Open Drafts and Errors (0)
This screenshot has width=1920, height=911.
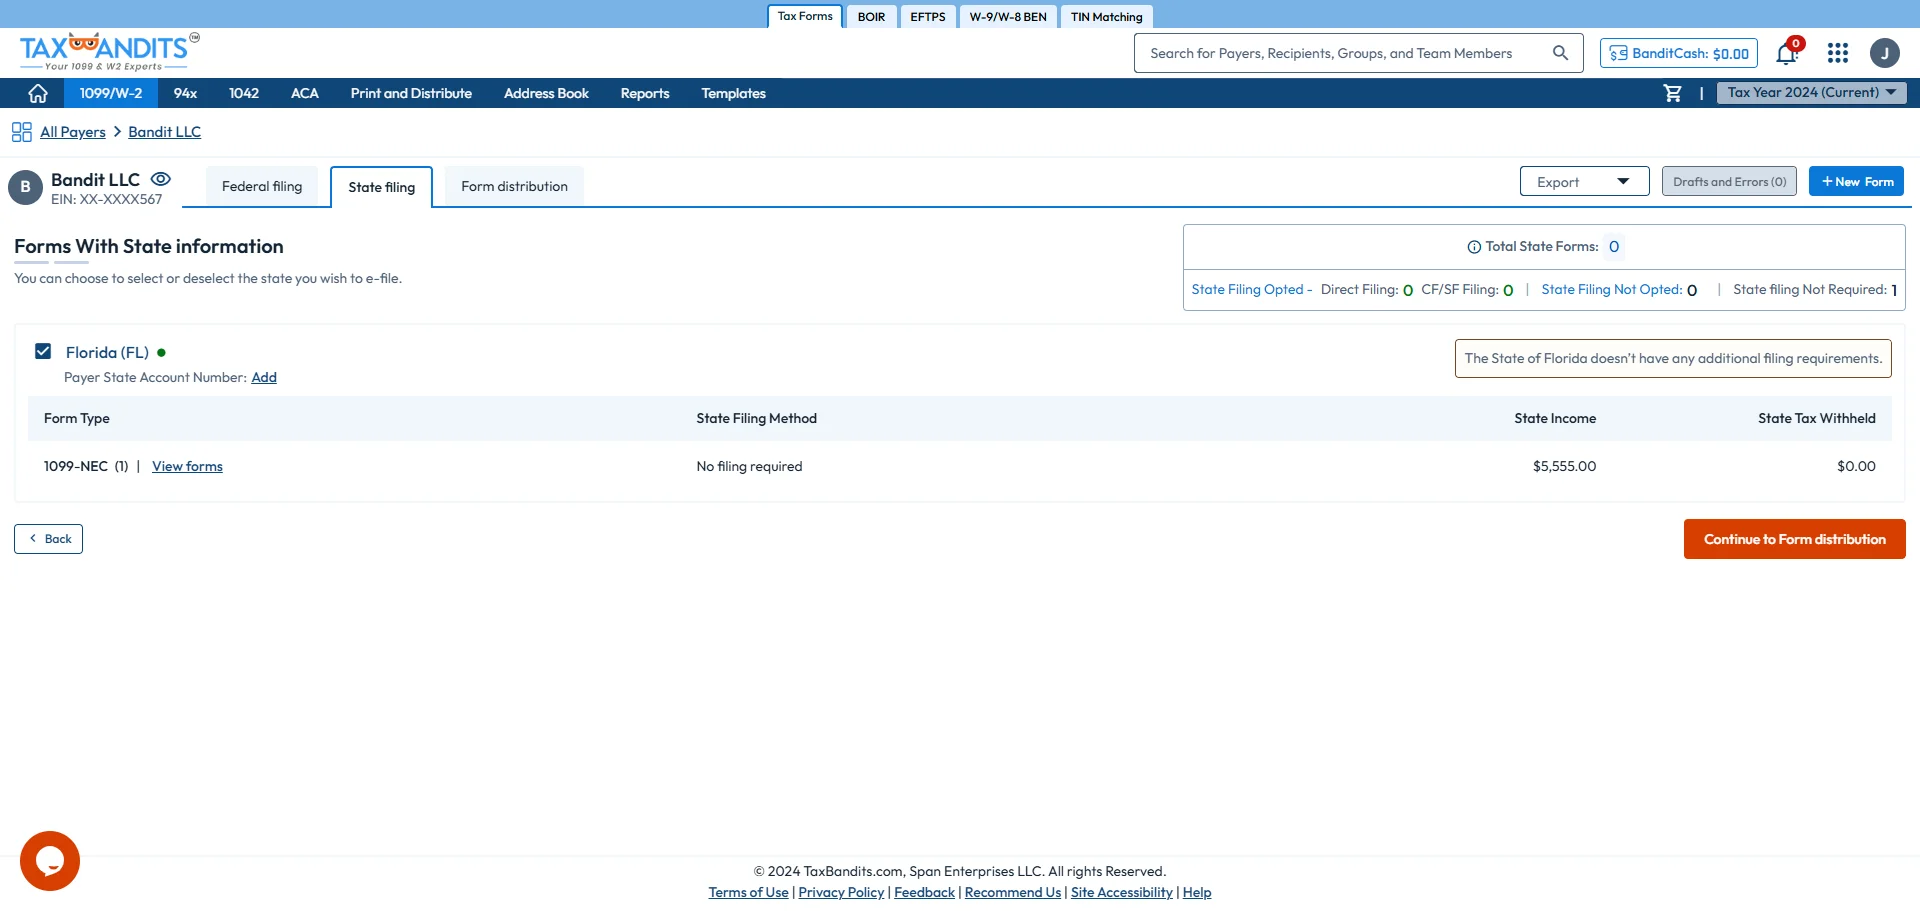pyautogui.click(x=1729, y=181)
